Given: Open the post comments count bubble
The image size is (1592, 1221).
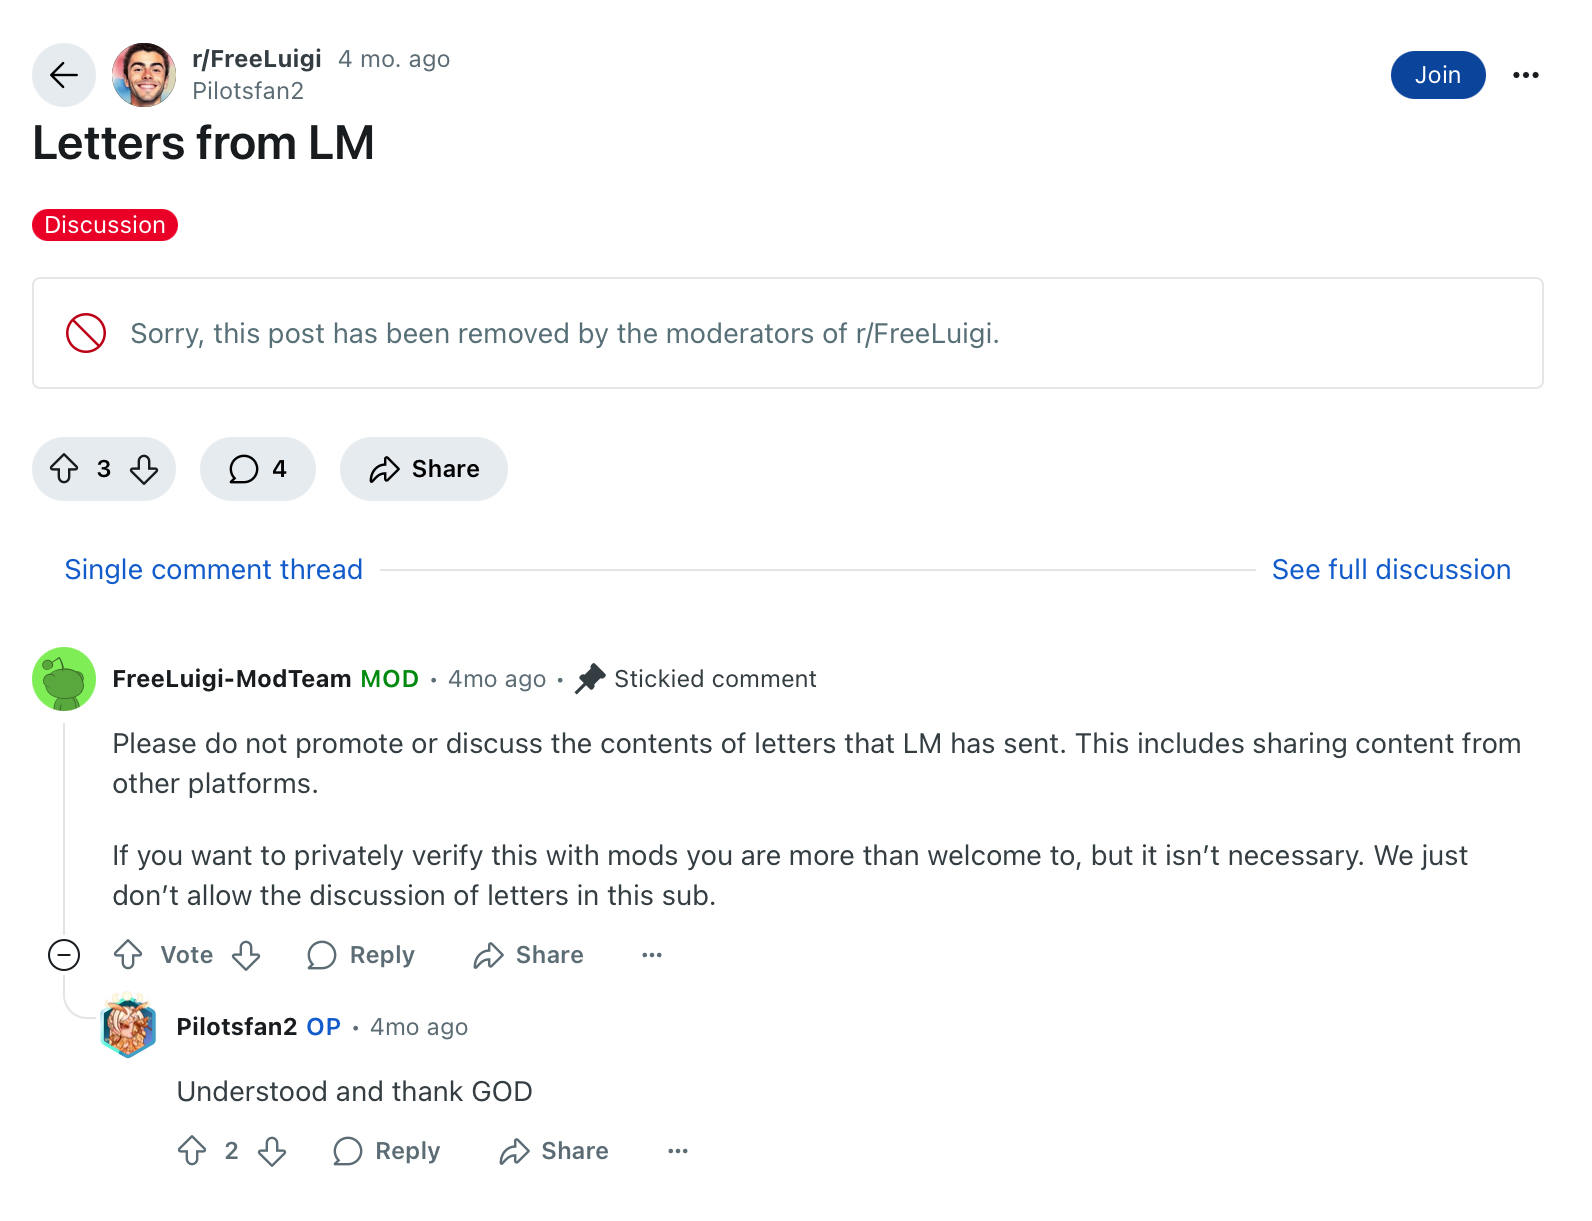Looking at the screenshot, I should (x=258, y=469).
